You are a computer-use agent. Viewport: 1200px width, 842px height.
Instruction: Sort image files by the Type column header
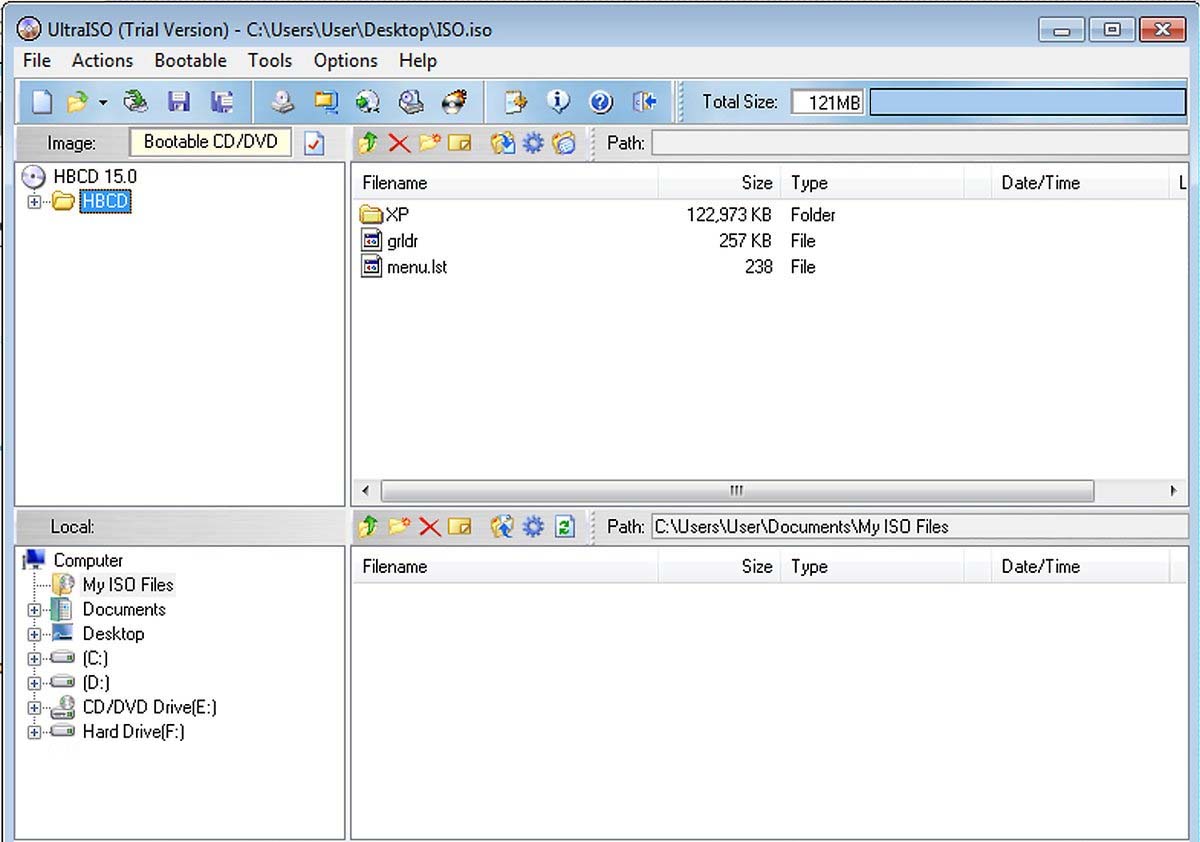[872, 183]
